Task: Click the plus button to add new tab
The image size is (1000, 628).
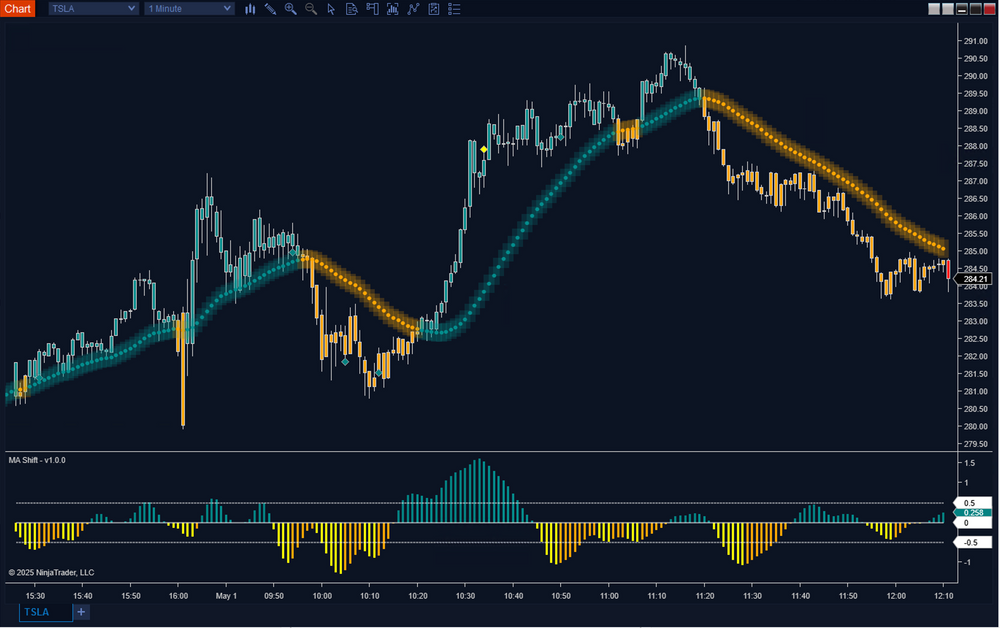Action: click(81, 612)
